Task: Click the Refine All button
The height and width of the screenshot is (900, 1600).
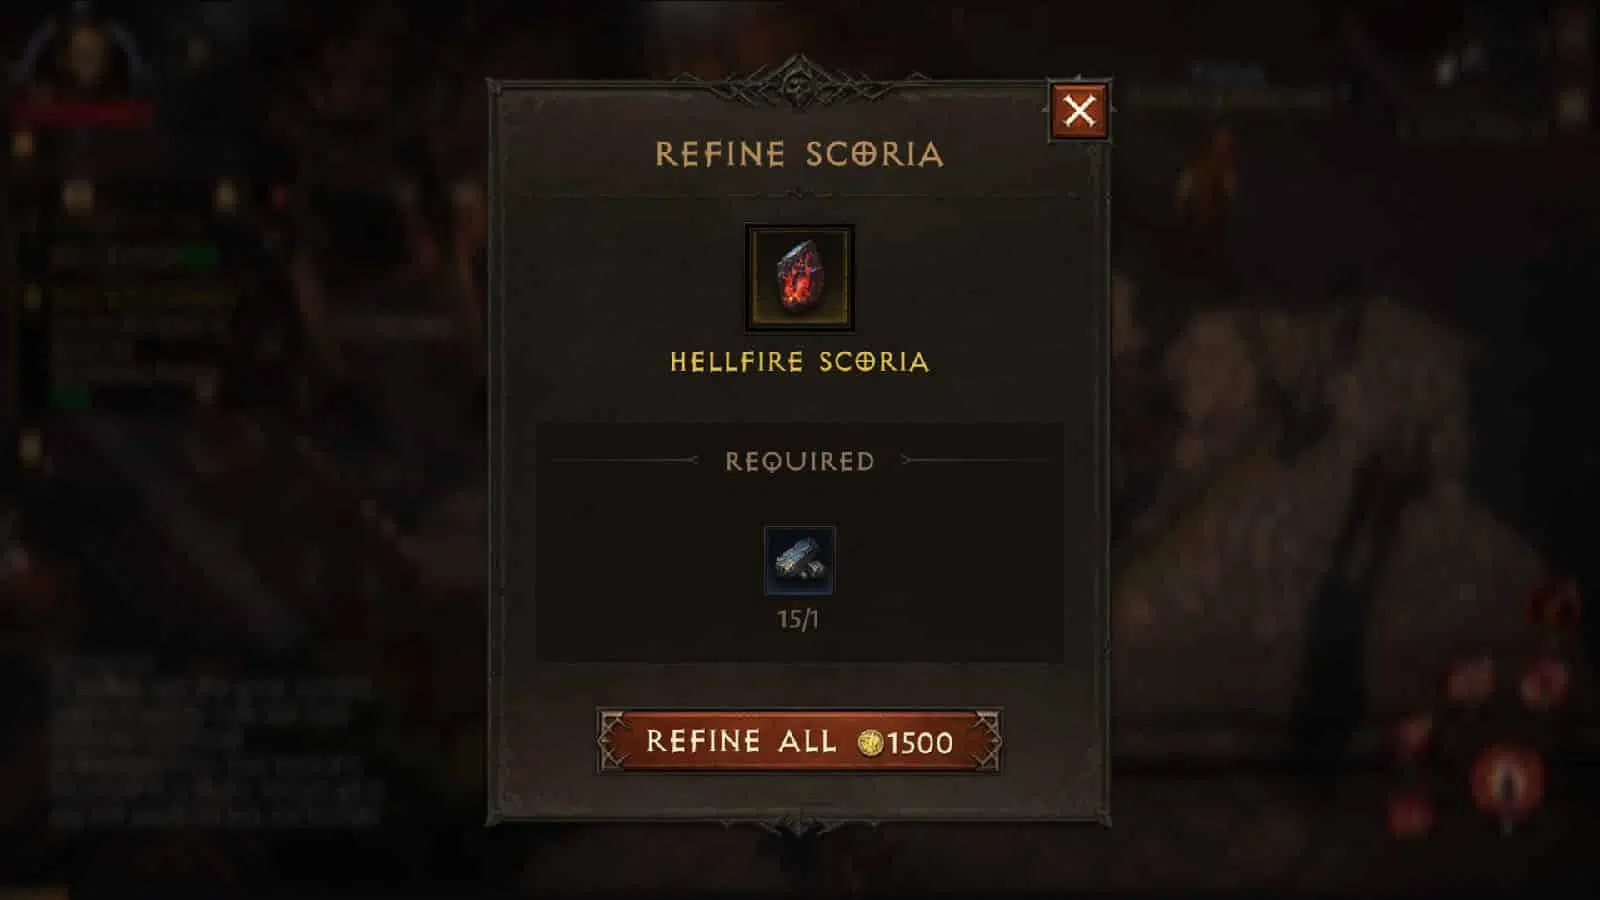Action: (799, 741)
